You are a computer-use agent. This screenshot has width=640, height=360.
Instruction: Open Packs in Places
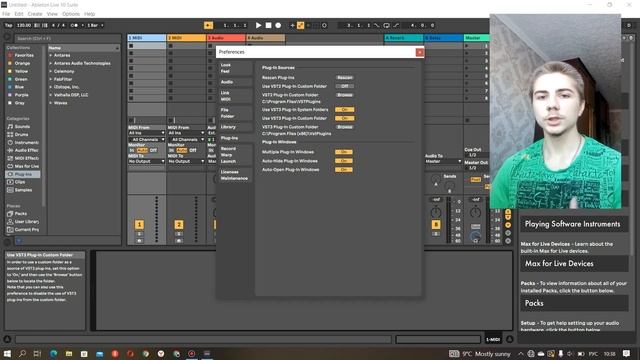click(20, 213)
